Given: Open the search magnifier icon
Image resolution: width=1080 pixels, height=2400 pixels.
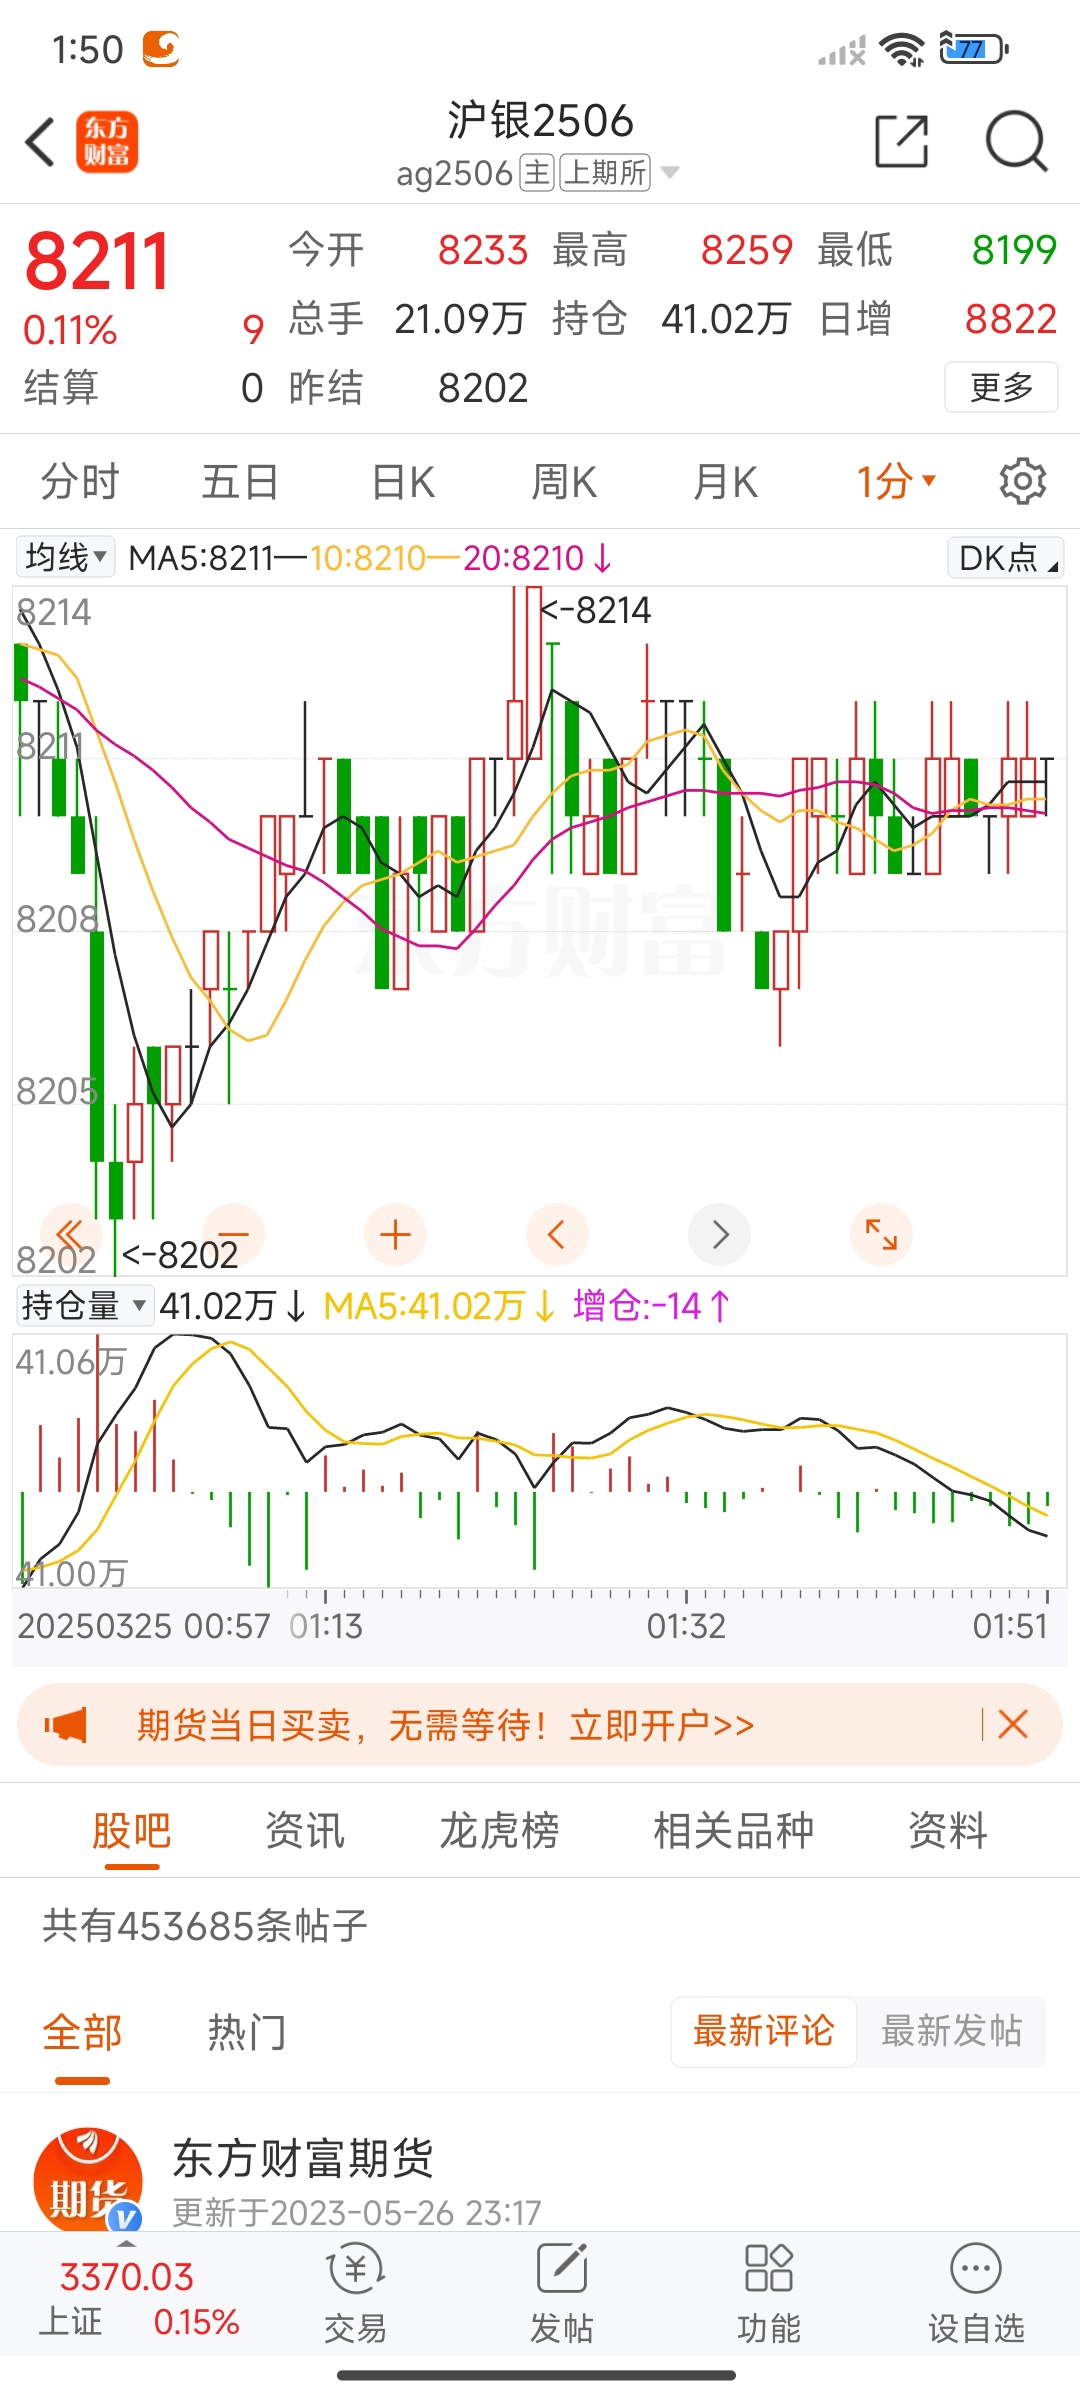Looking at the screenshot, I should click(1016, 141).
